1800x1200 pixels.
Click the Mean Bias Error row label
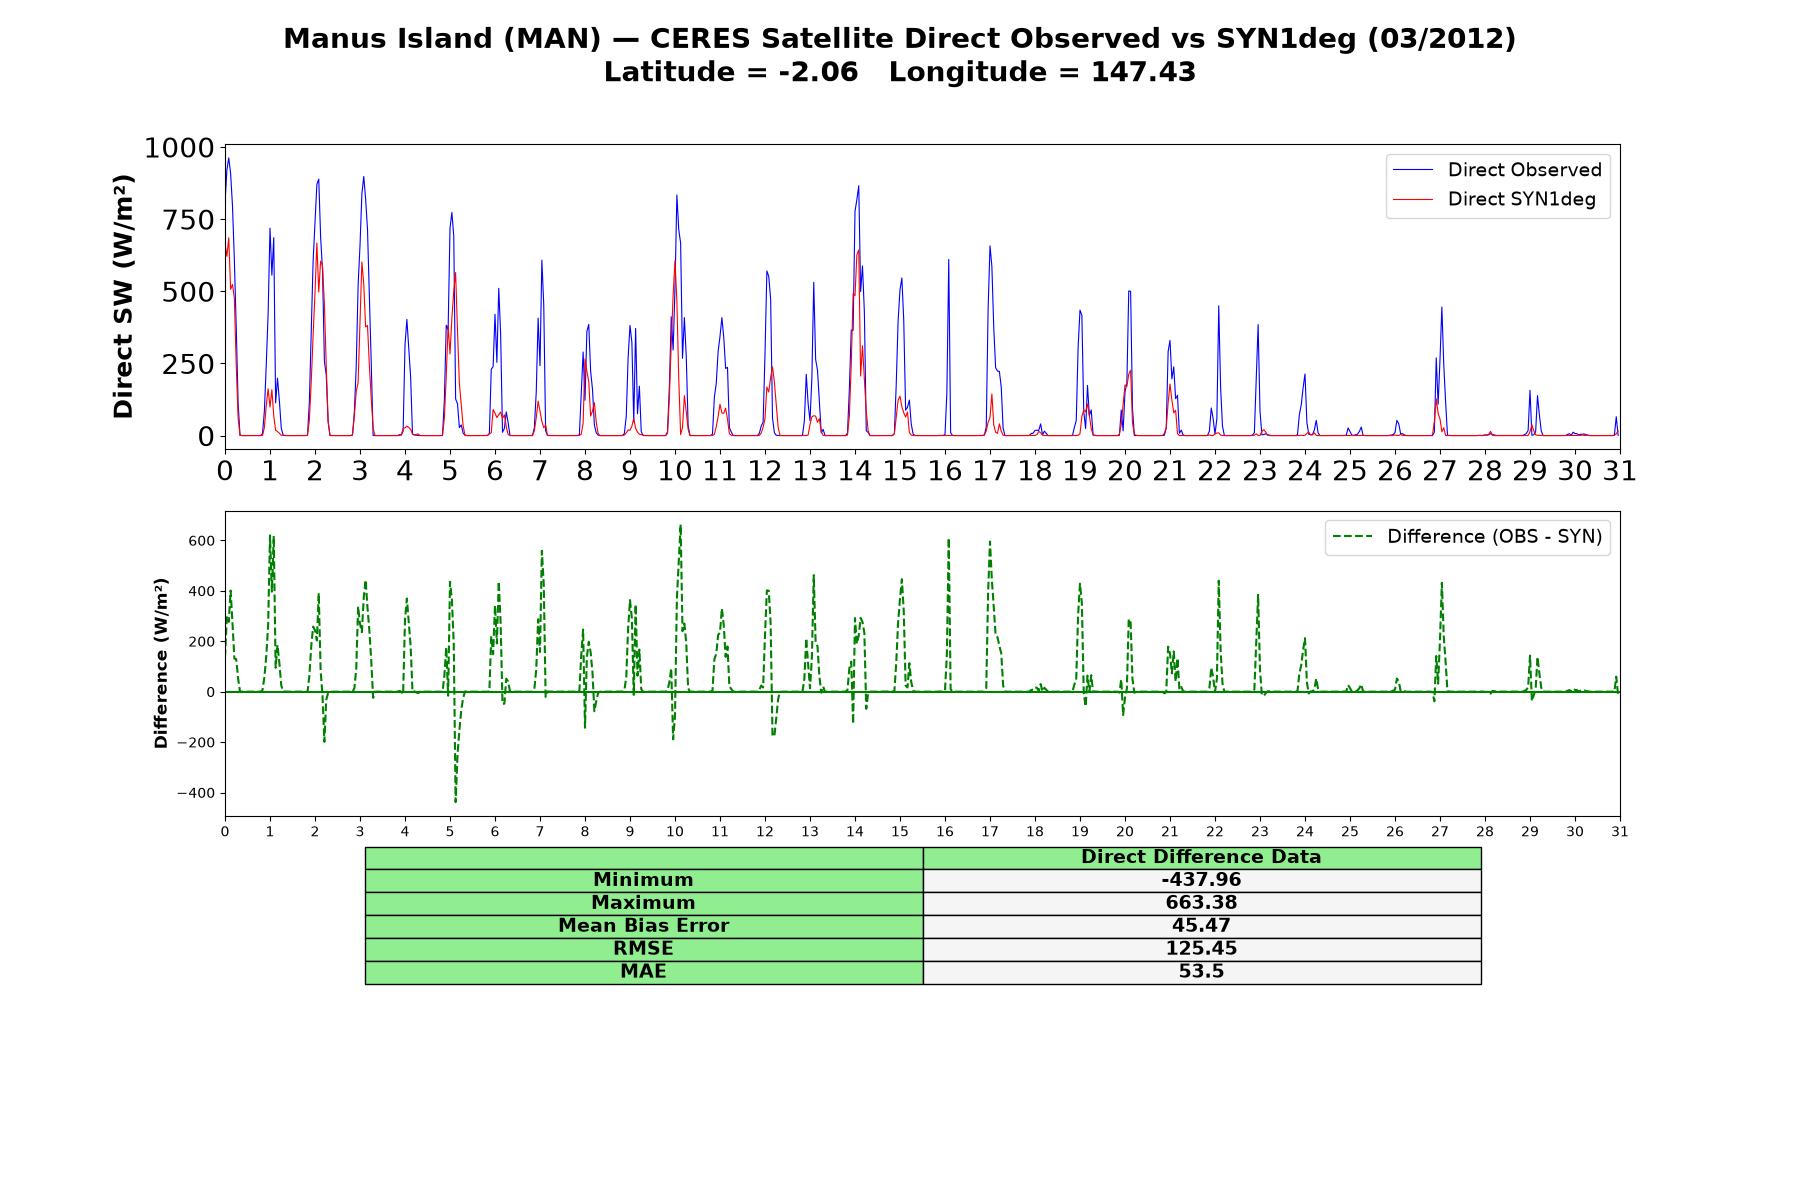click(643, 926)
